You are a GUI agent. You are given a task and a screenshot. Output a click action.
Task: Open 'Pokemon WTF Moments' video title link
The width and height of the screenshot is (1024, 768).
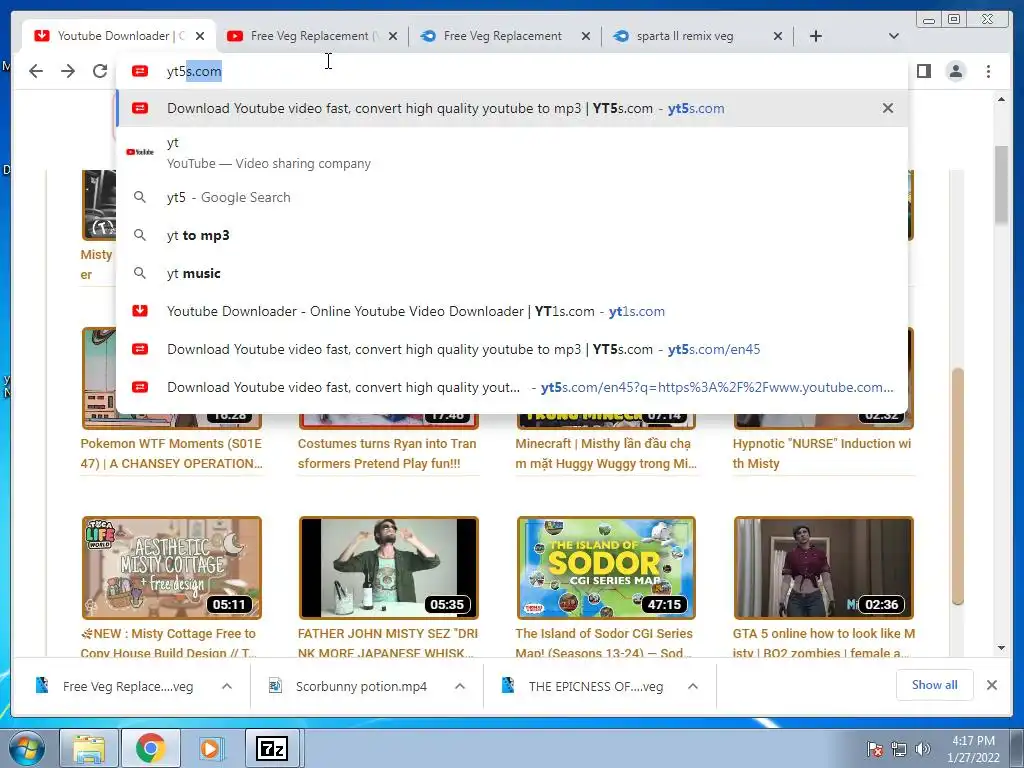tap(171, 453)
